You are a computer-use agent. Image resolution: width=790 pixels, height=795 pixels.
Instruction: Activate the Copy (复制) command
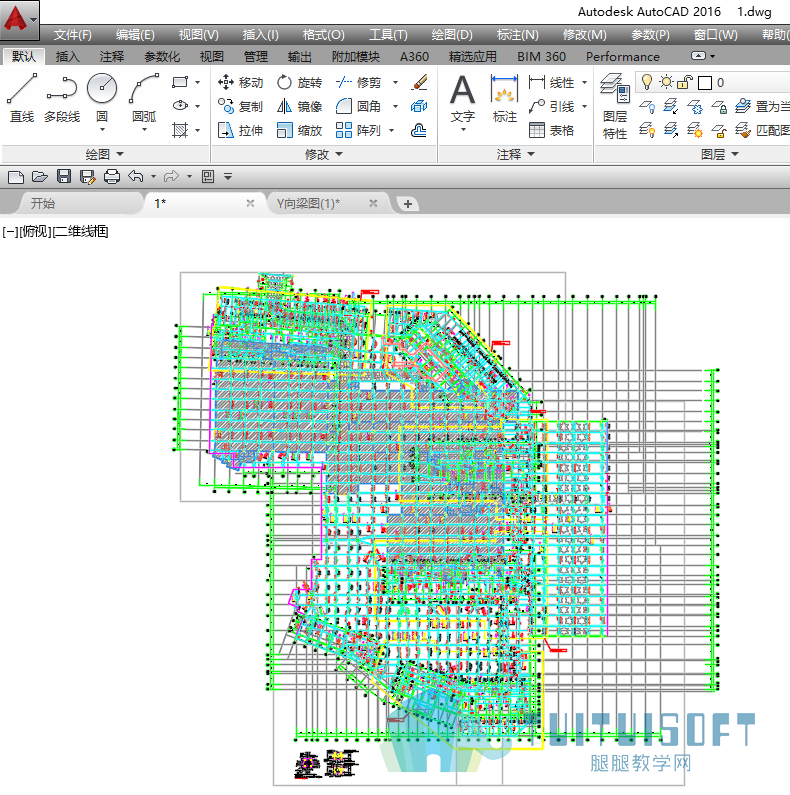(240, 106)
